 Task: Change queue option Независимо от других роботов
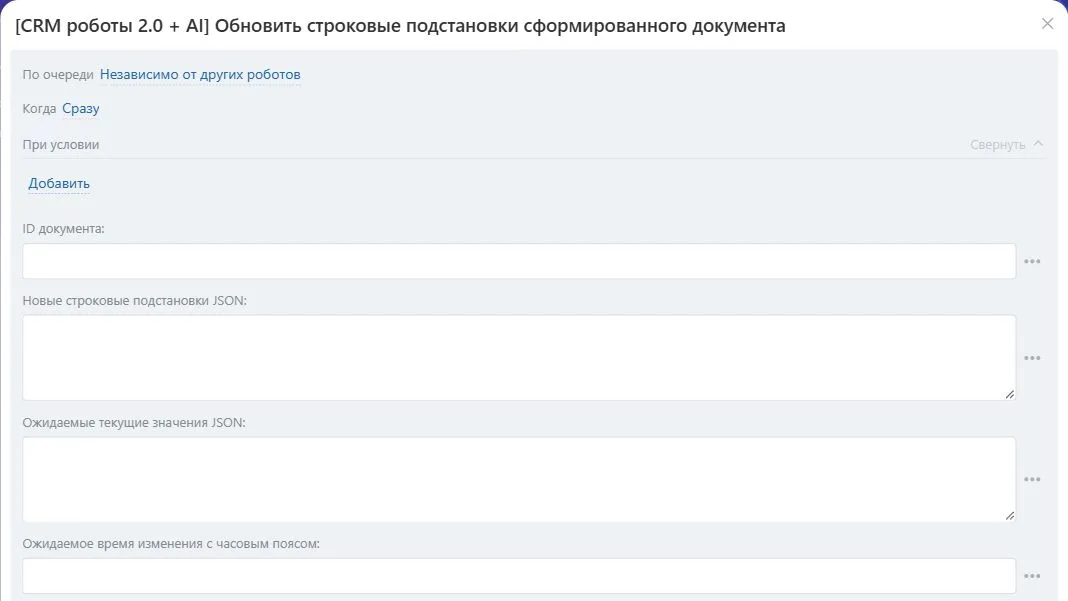pos(200,74)
